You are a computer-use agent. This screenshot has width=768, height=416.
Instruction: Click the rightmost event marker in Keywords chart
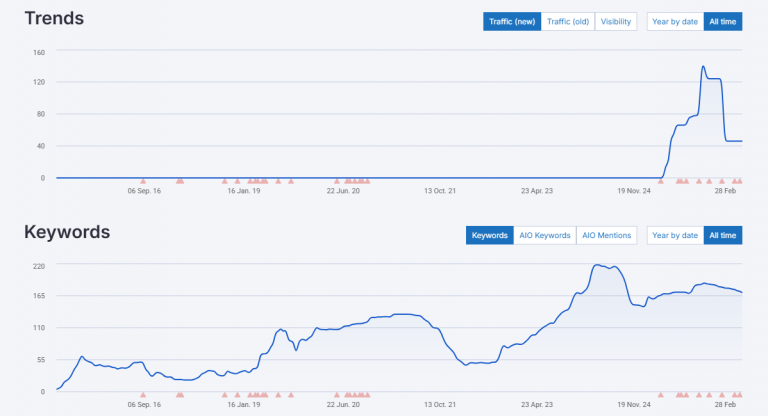coord(738,395)
